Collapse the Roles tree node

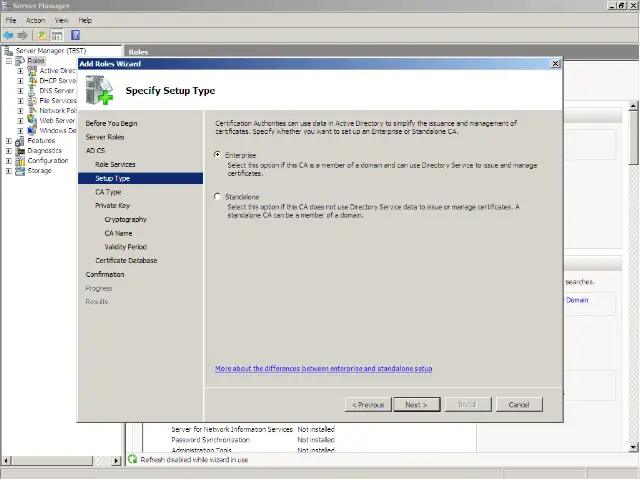tap(9, 61)
